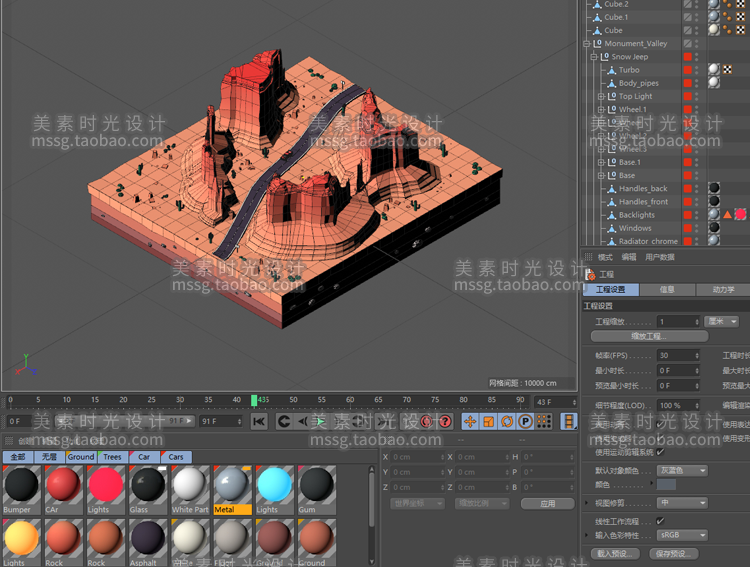Toggle the scale keyframe icon
The height and width of the screenshot is (567, 750).
pyautogui.click(x=488, y=422)
